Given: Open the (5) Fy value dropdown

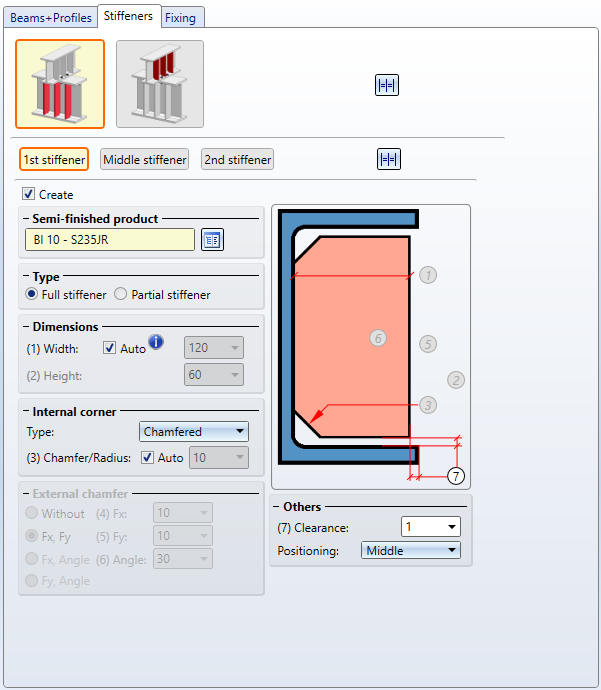Looking at the screenshot, I should (x=183, y=536).
